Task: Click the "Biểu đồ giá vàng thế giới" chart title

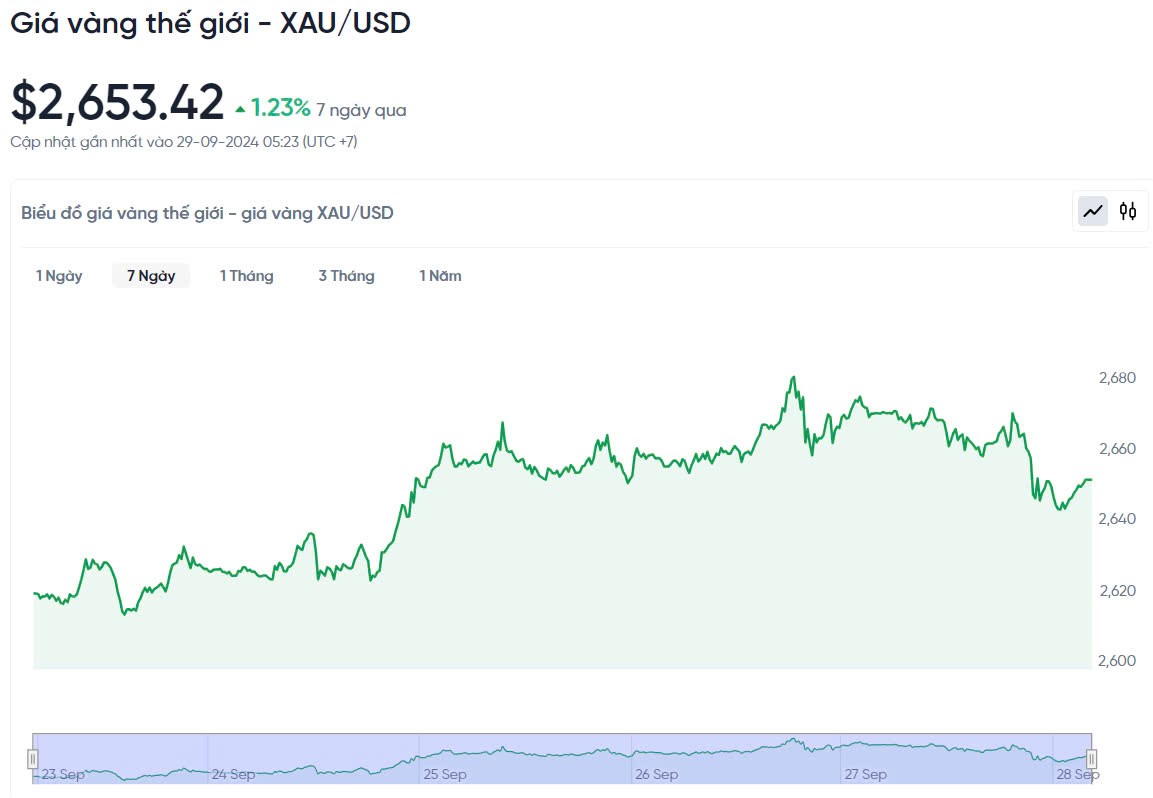Action: 207,212
